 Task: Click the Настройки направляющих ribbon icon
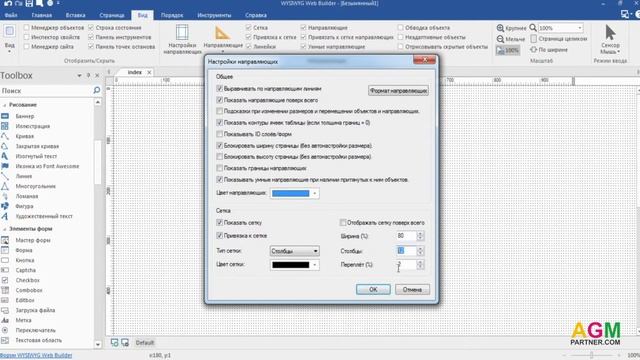(x=182, y=33)
